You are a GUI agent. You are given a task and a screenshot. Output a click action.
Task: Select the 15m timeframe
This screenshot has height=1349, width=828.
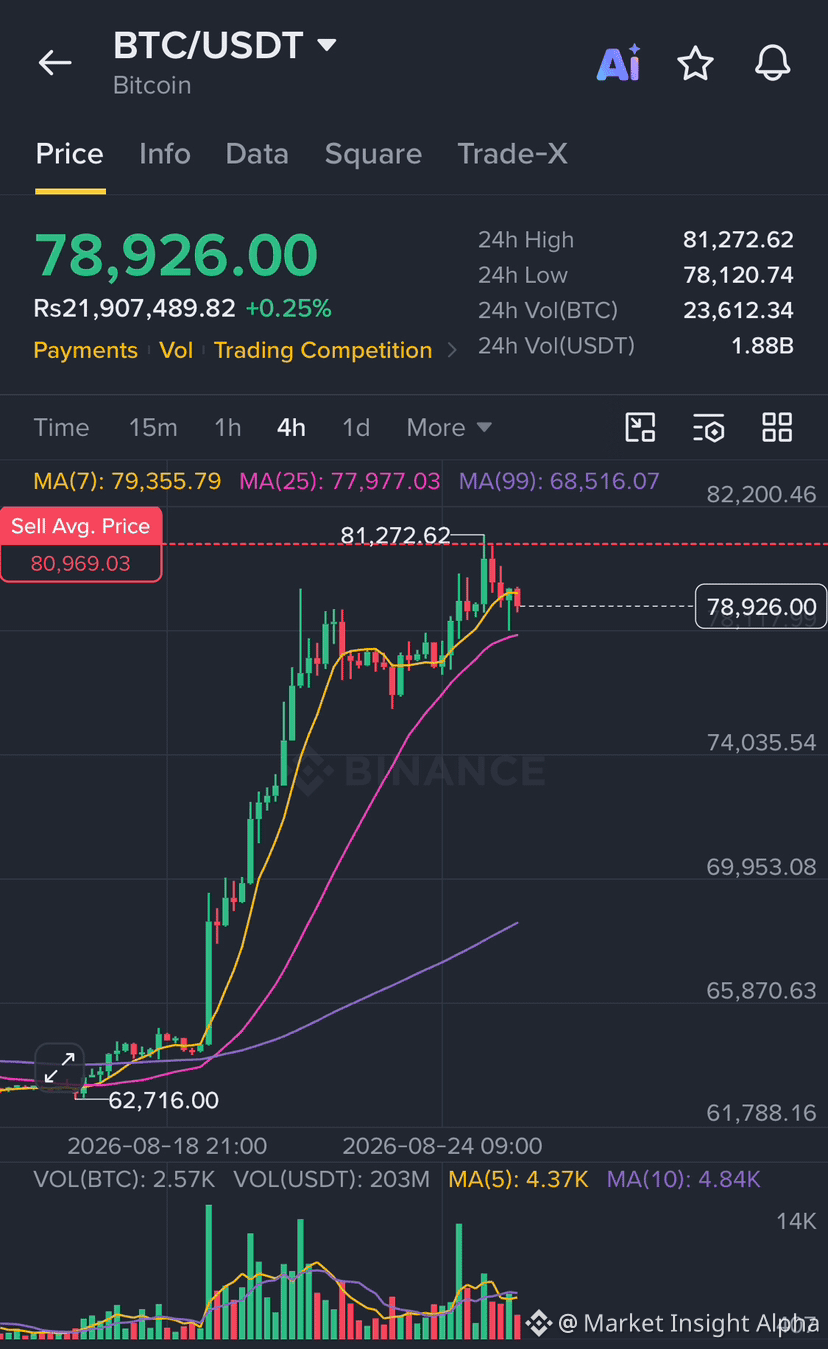tap(153, 427)
